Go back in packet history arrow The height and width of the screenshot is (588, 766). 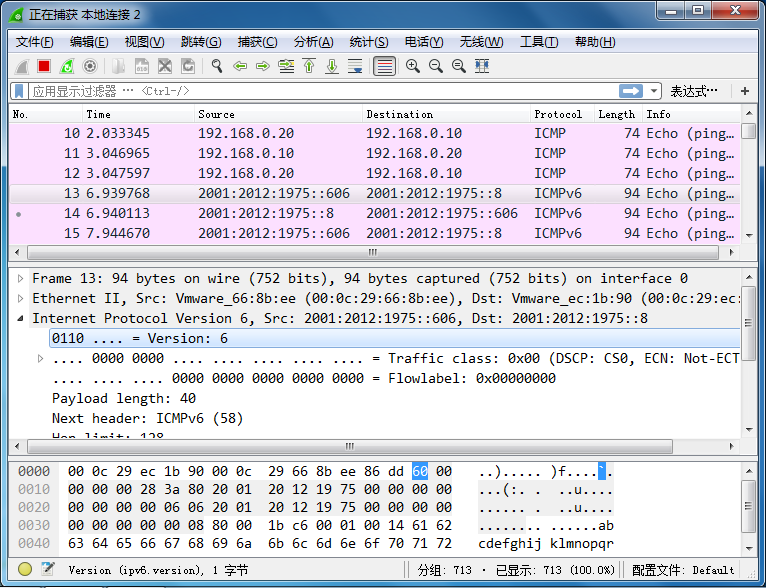[x=240, y=66]
